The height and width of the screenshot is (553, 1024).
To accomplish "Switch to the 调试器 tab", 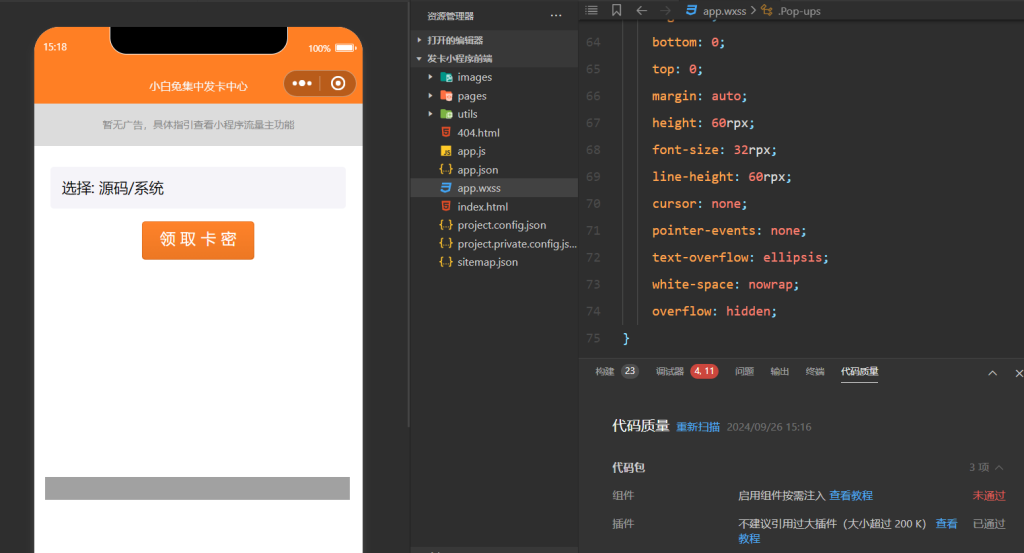I will pos(669,371).
